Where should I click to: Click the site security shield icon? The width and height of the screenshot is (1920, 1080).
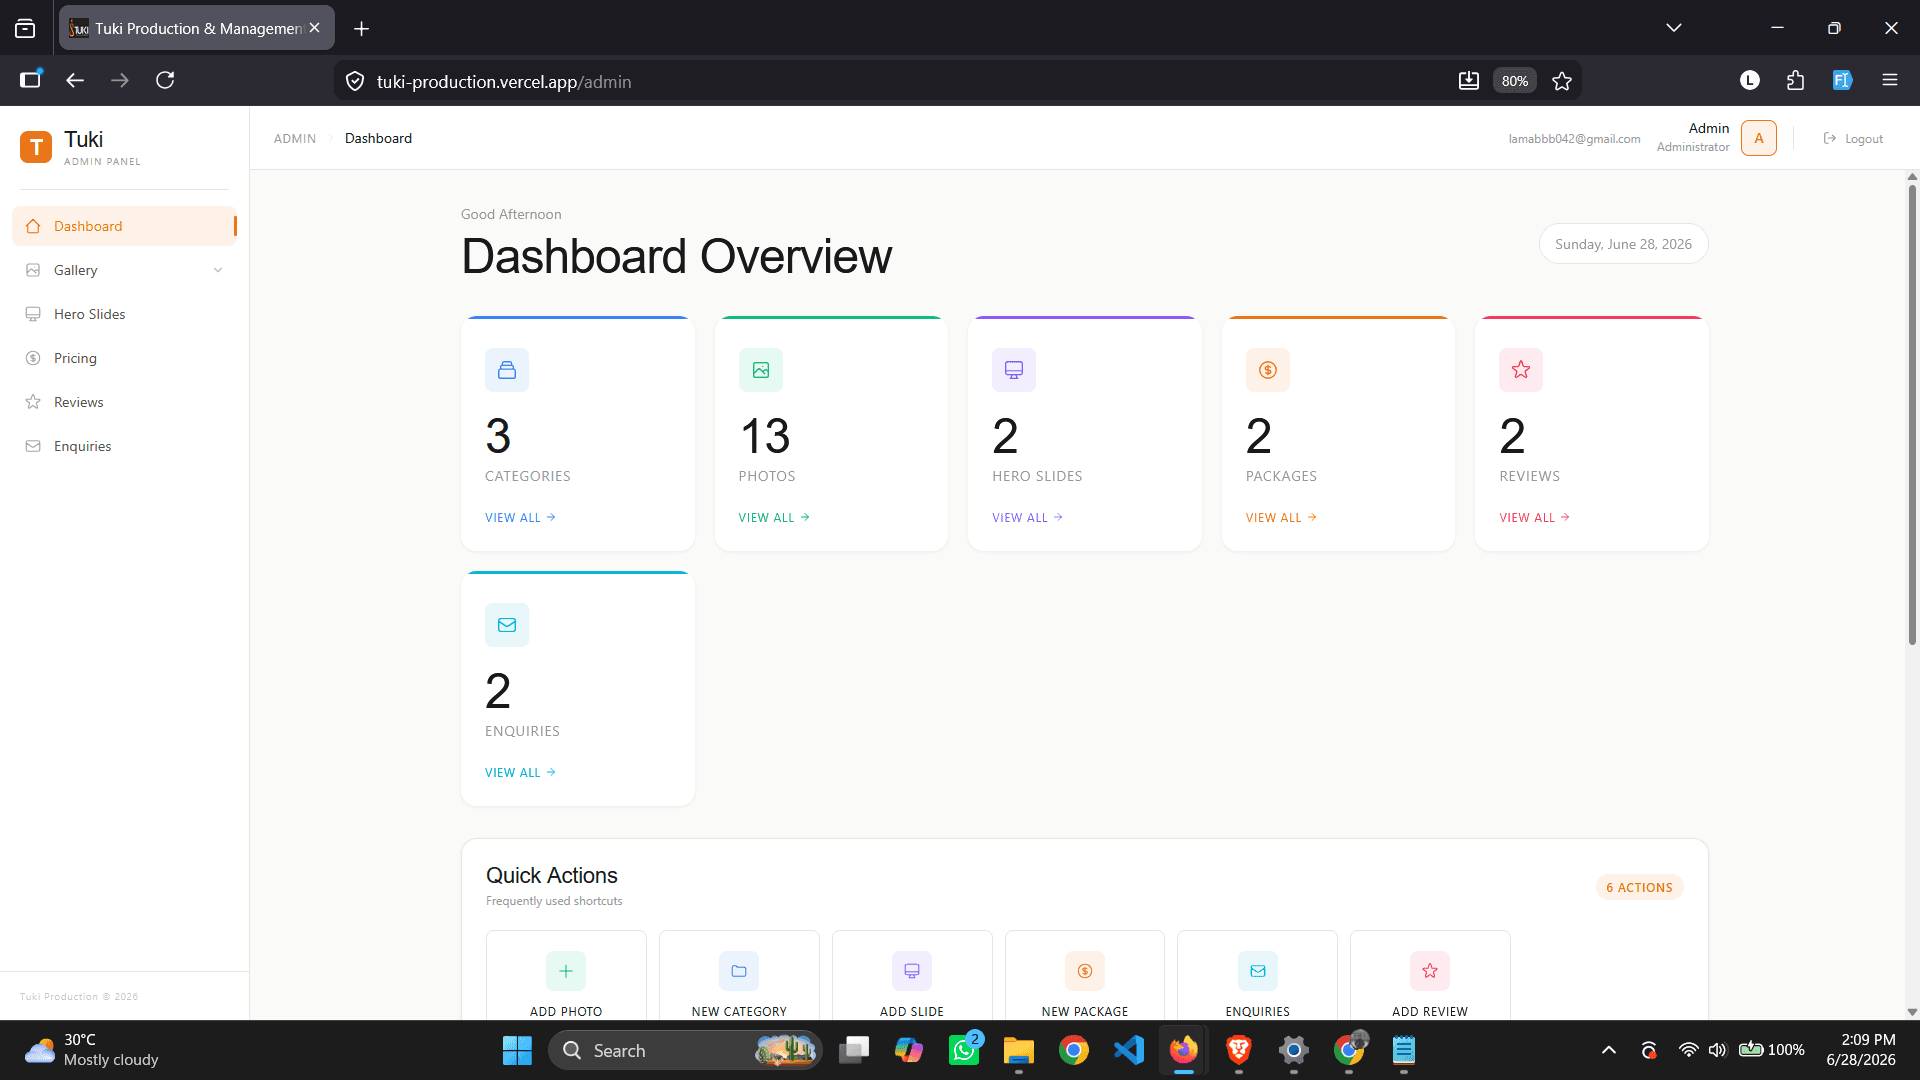coord(355,81)
